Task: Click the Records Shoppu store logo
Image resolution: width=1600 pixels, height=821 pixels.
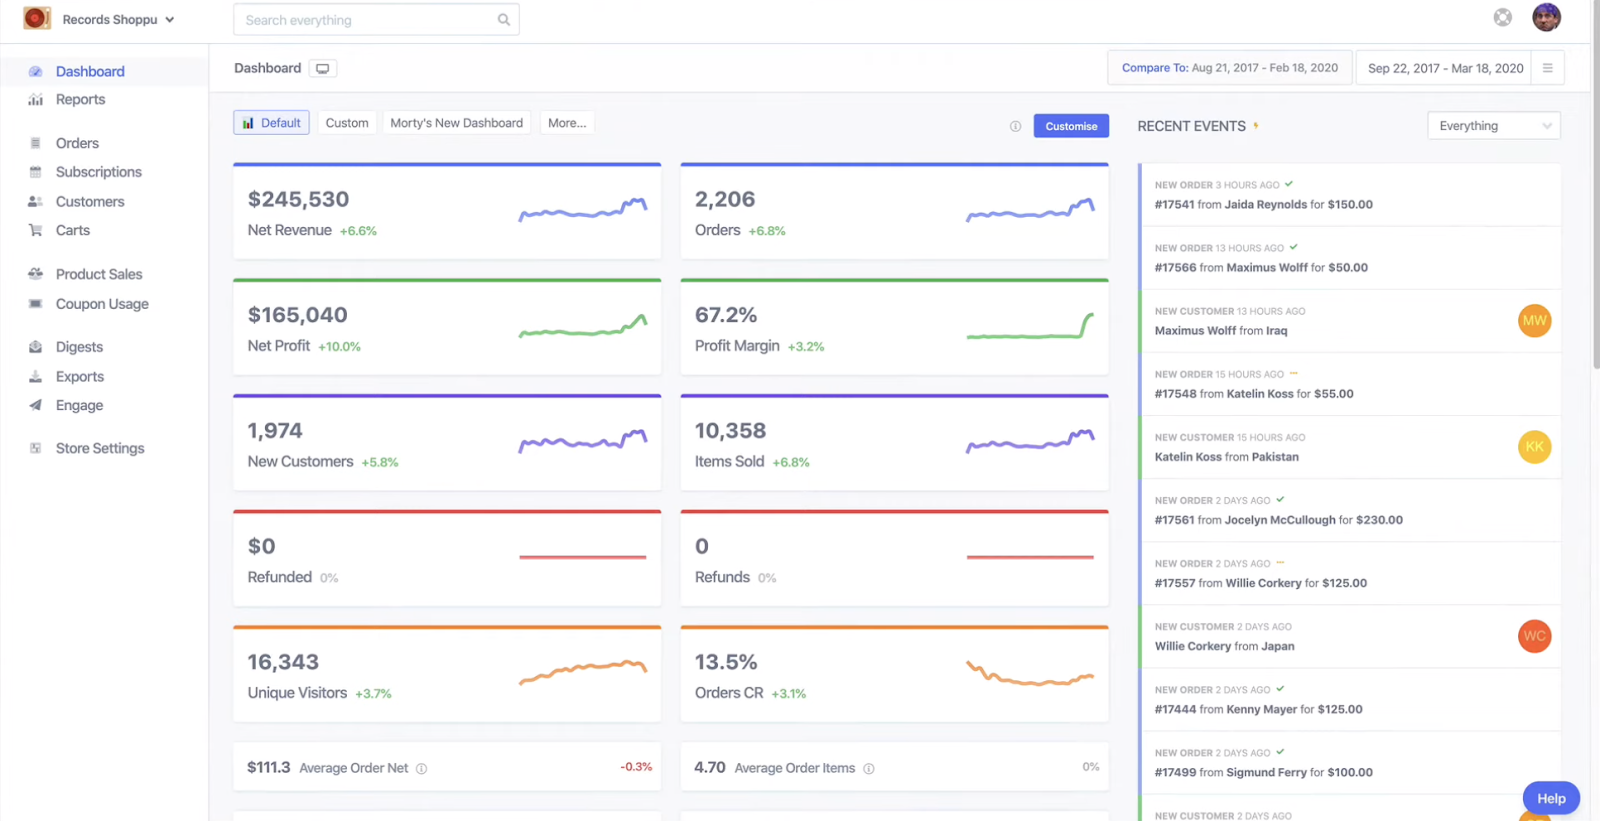Action: tap(37, 18)
